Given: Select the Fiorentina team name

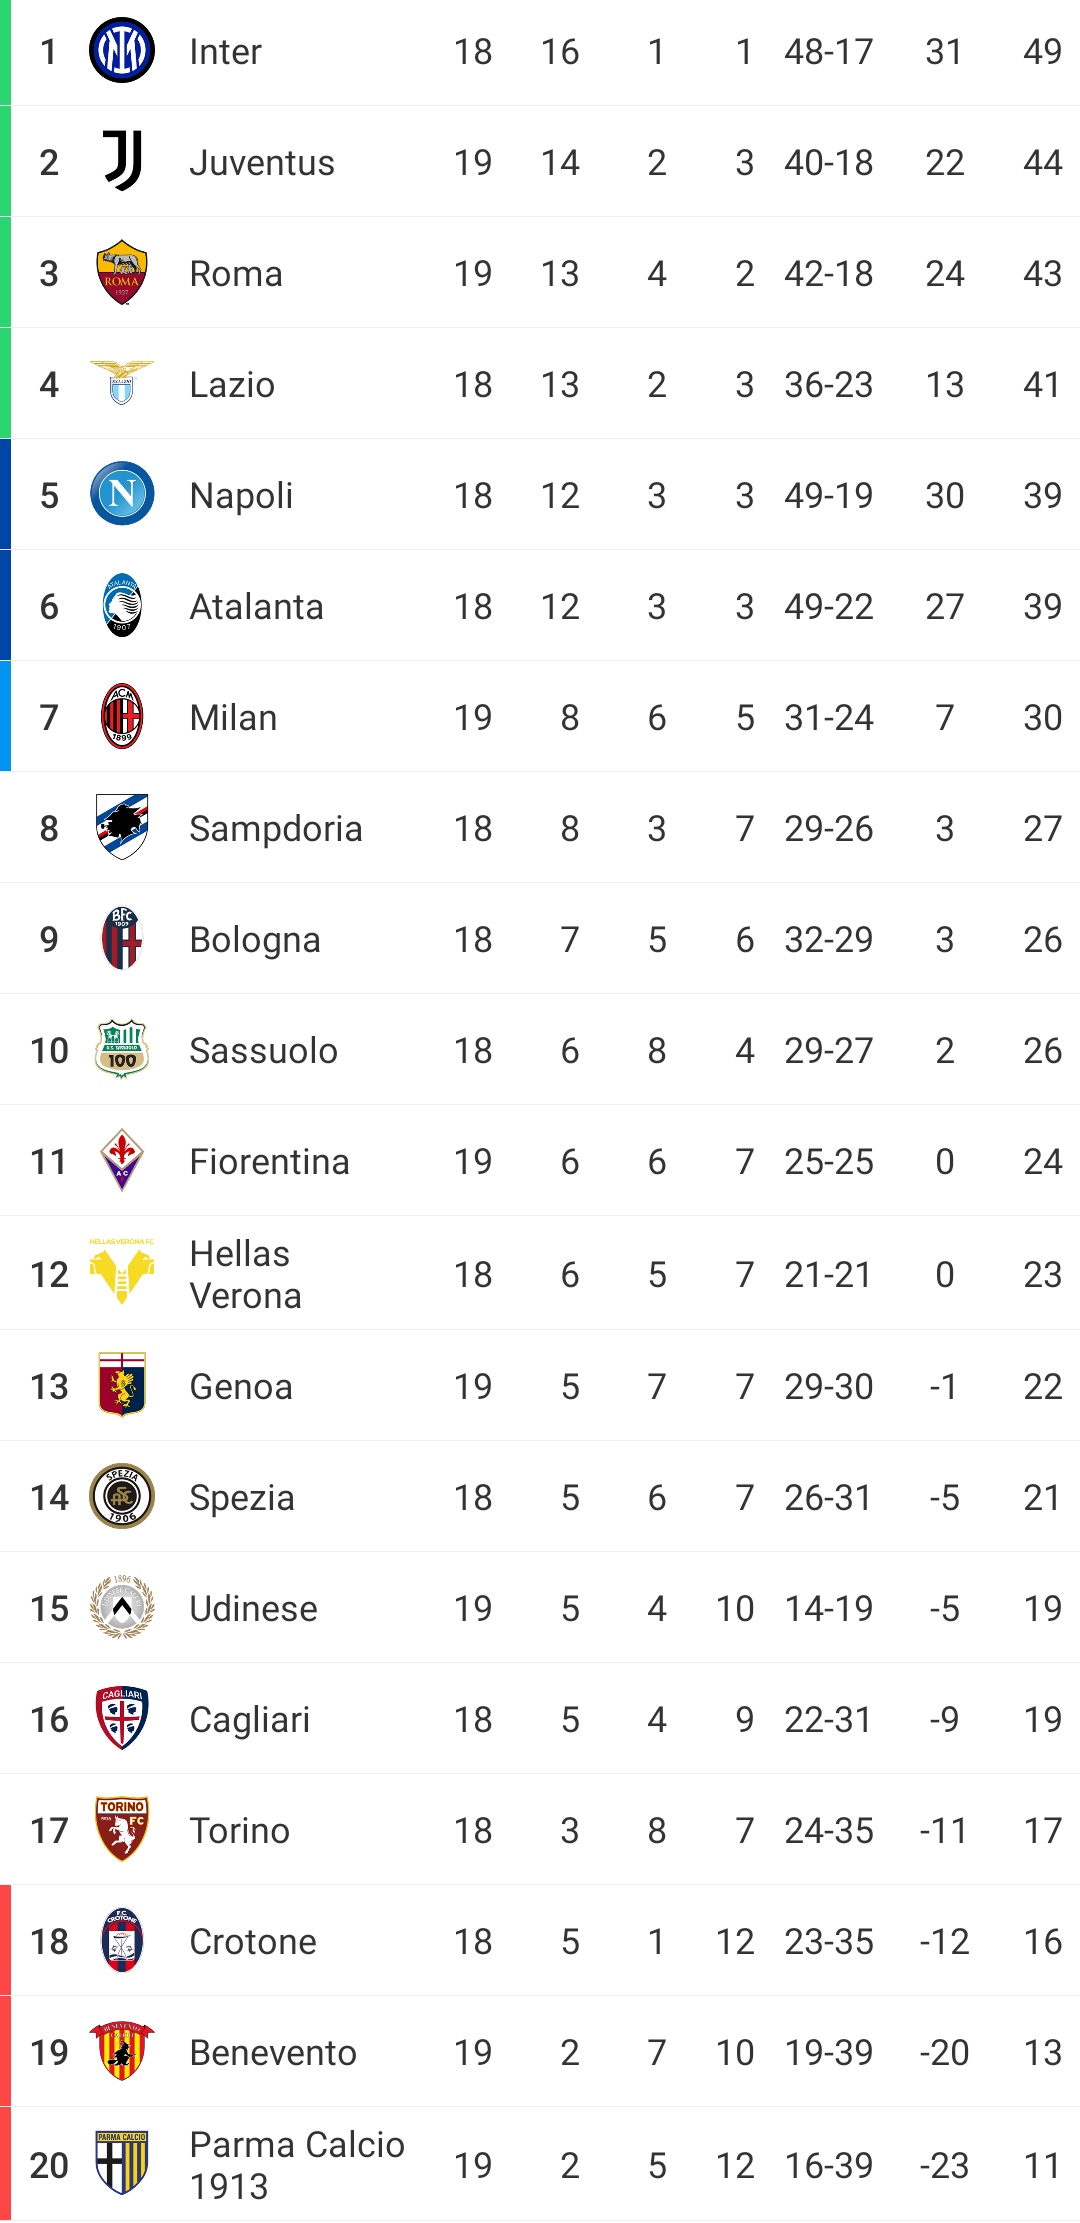Looking at the screenshot, I should [270, 1162].
